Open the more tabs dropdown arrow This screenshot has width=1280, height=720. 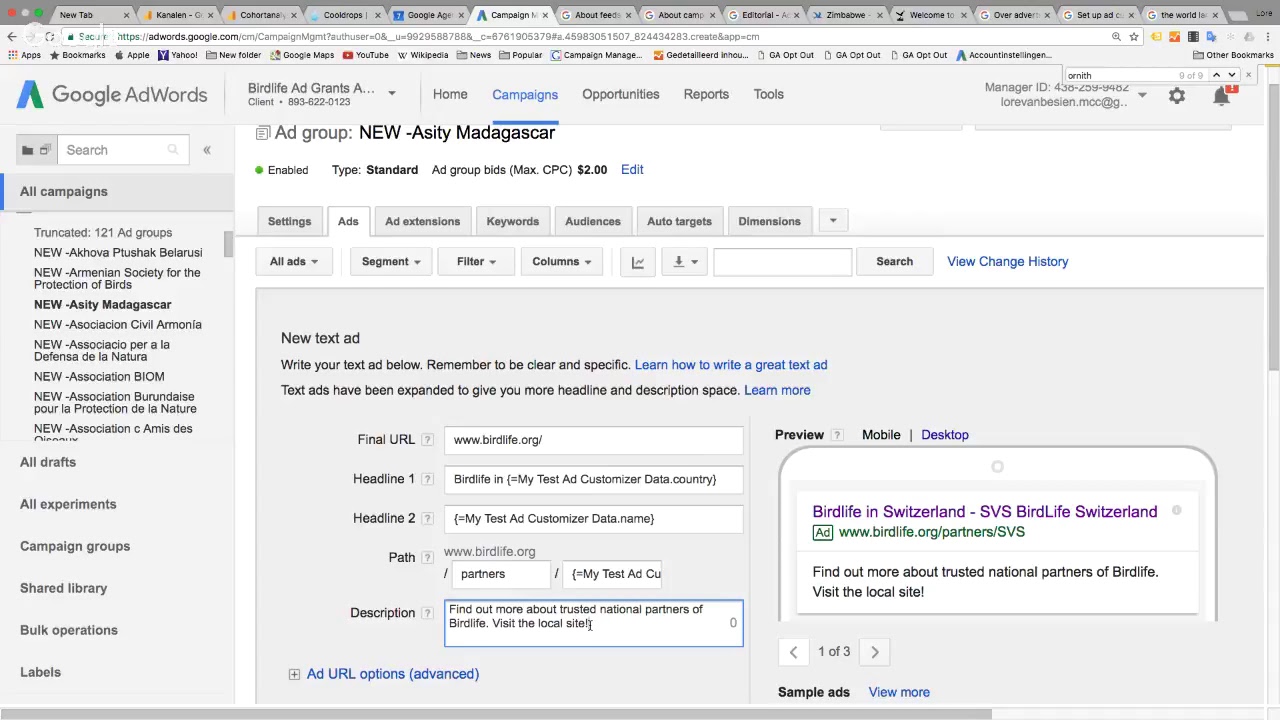[833, 221]
